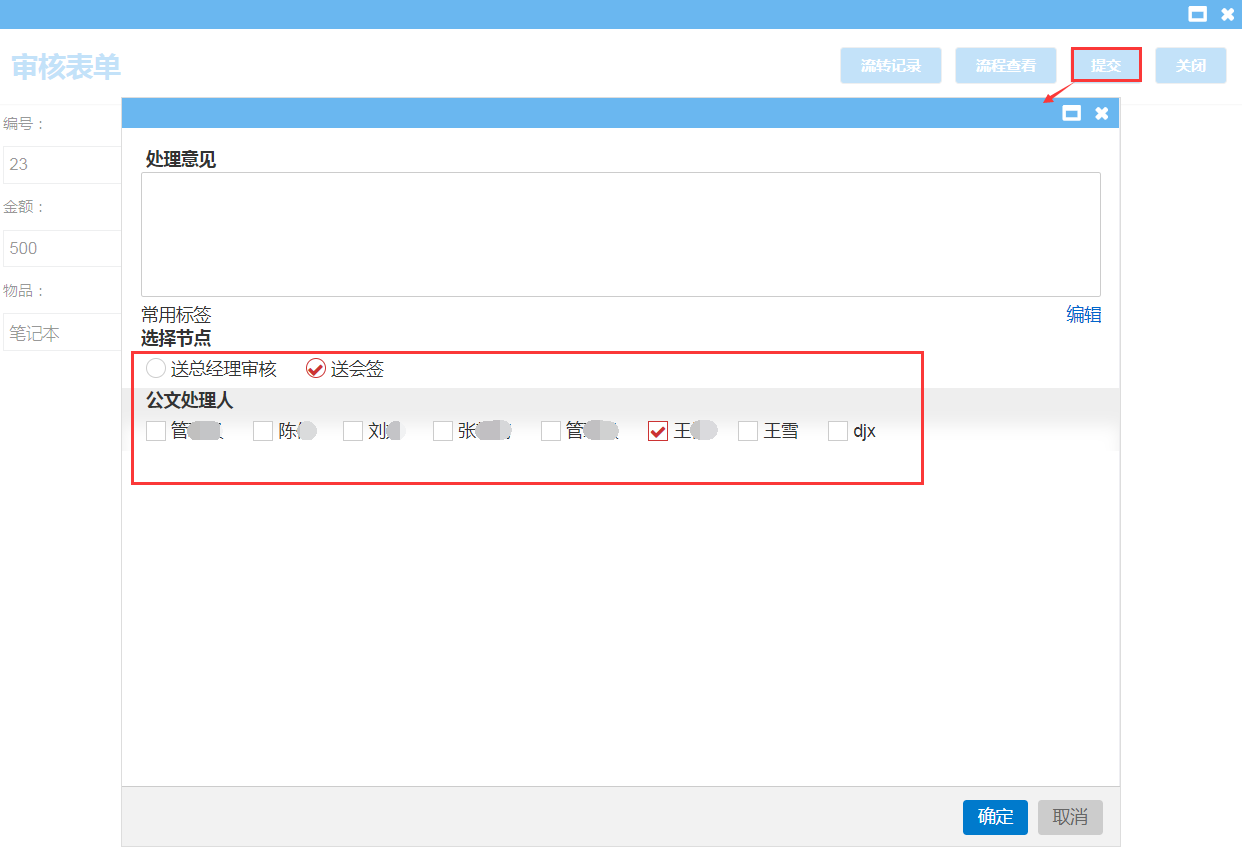Select the 送总经理审核 radio option
1242x850 pixels.
pyautogui.click(x=156, y=369)
